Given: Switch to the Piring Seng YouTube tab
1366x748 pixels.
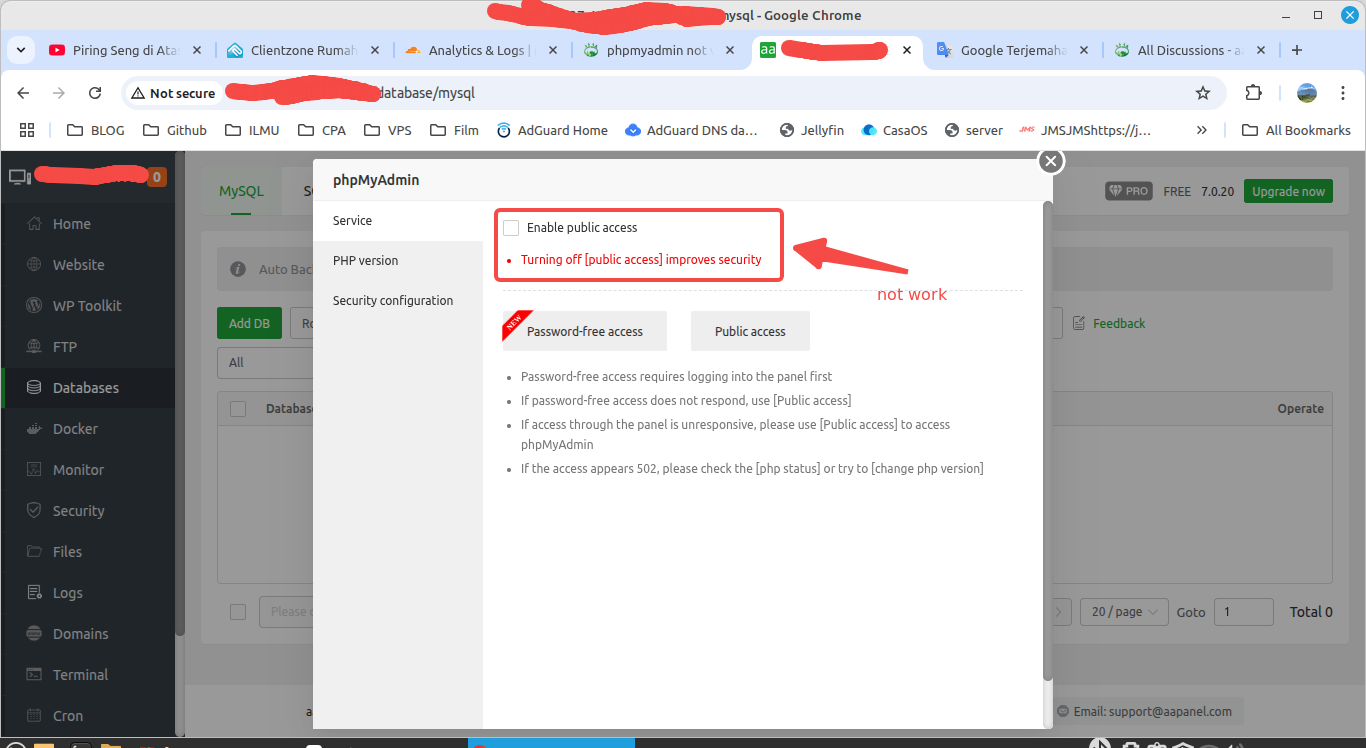Looking at the screenshot, I should tap(125, 50).
